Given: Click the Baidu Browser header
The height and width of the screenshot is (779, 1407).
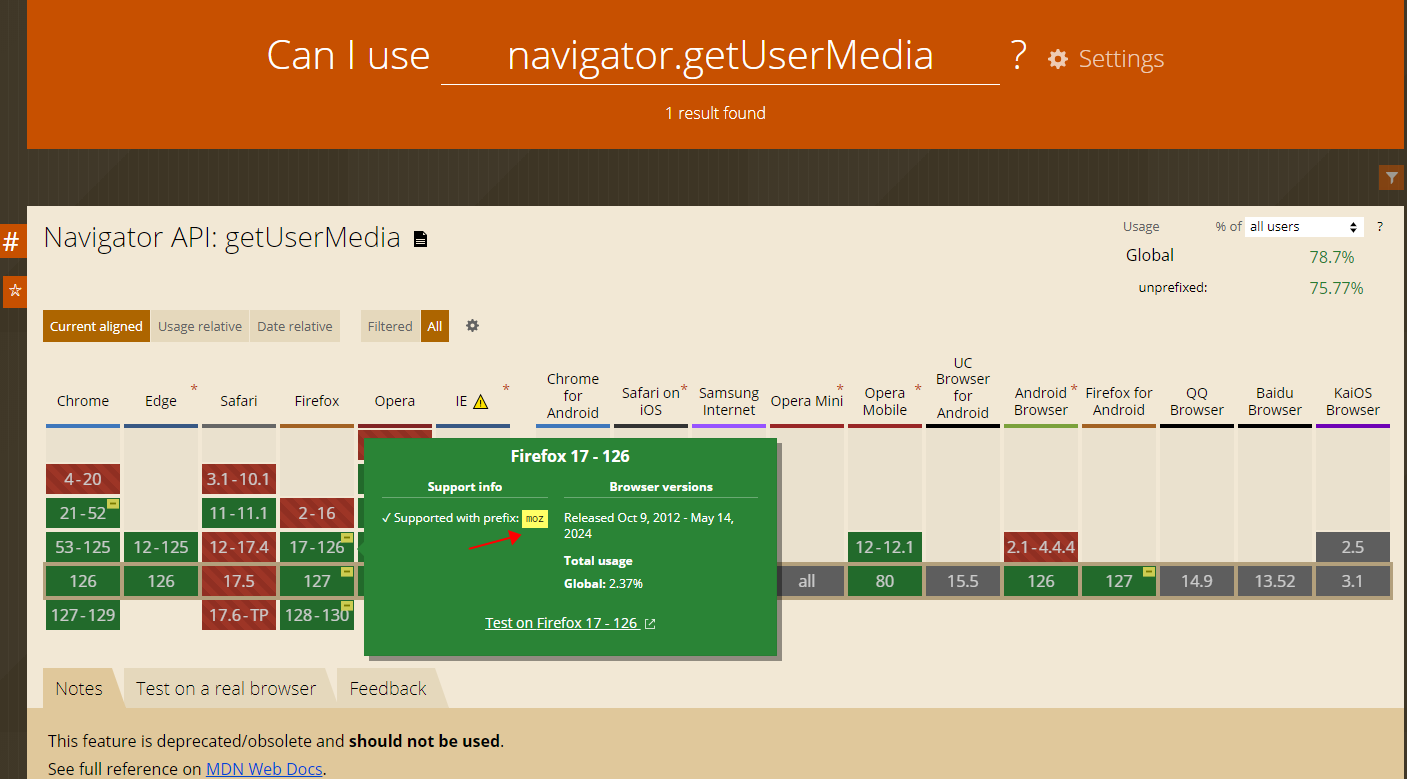Looking at the screenshot, I should tap(1275, 401).
